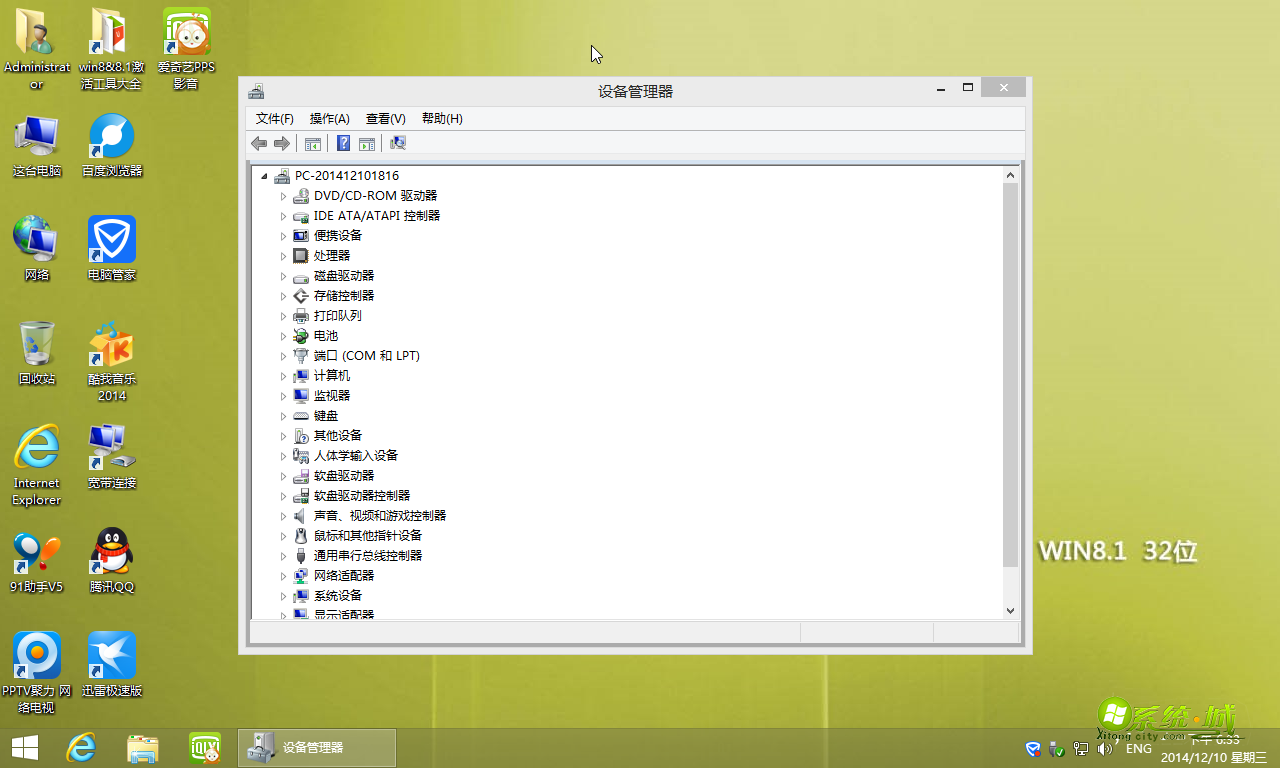Image resolution: width=1280 pixels, height=768 pixels.
Task: Expand the 网络适配器 device category
Action: point(284,575)
